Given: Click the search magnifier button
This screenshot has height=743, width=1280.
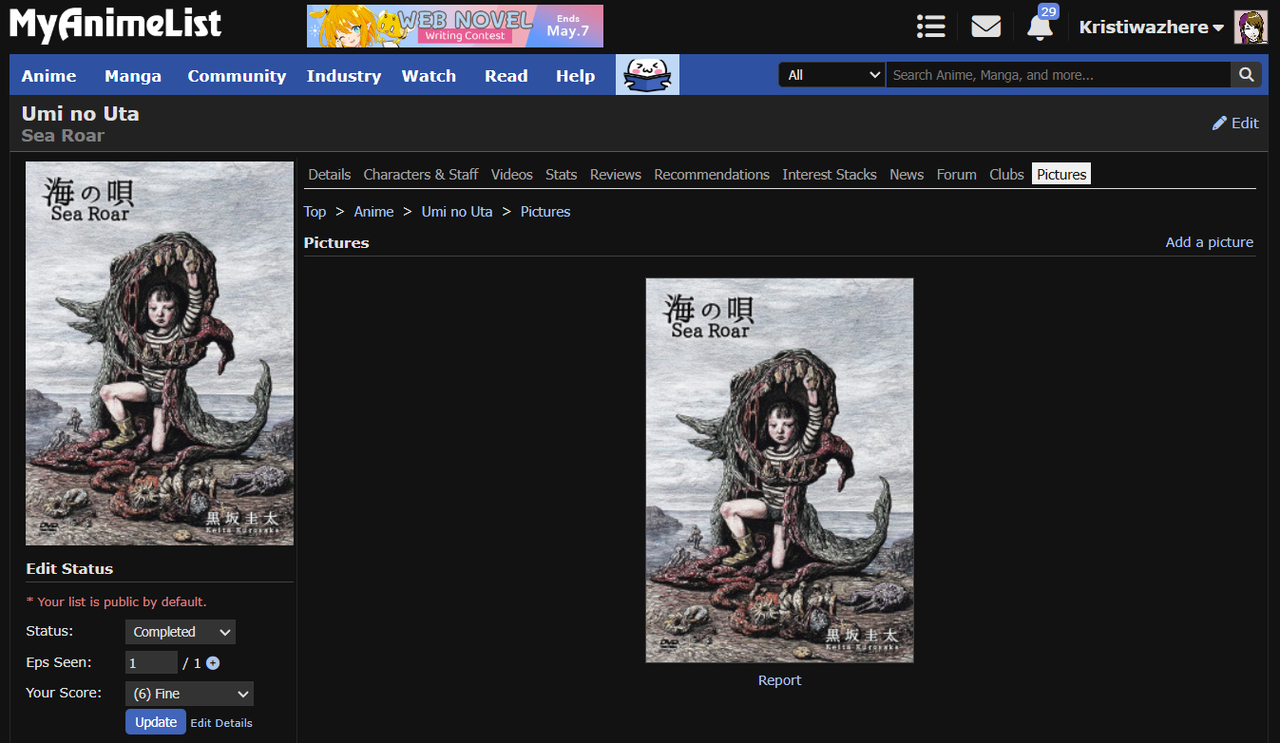Looking at the screenshot, I should point(1246,75).
